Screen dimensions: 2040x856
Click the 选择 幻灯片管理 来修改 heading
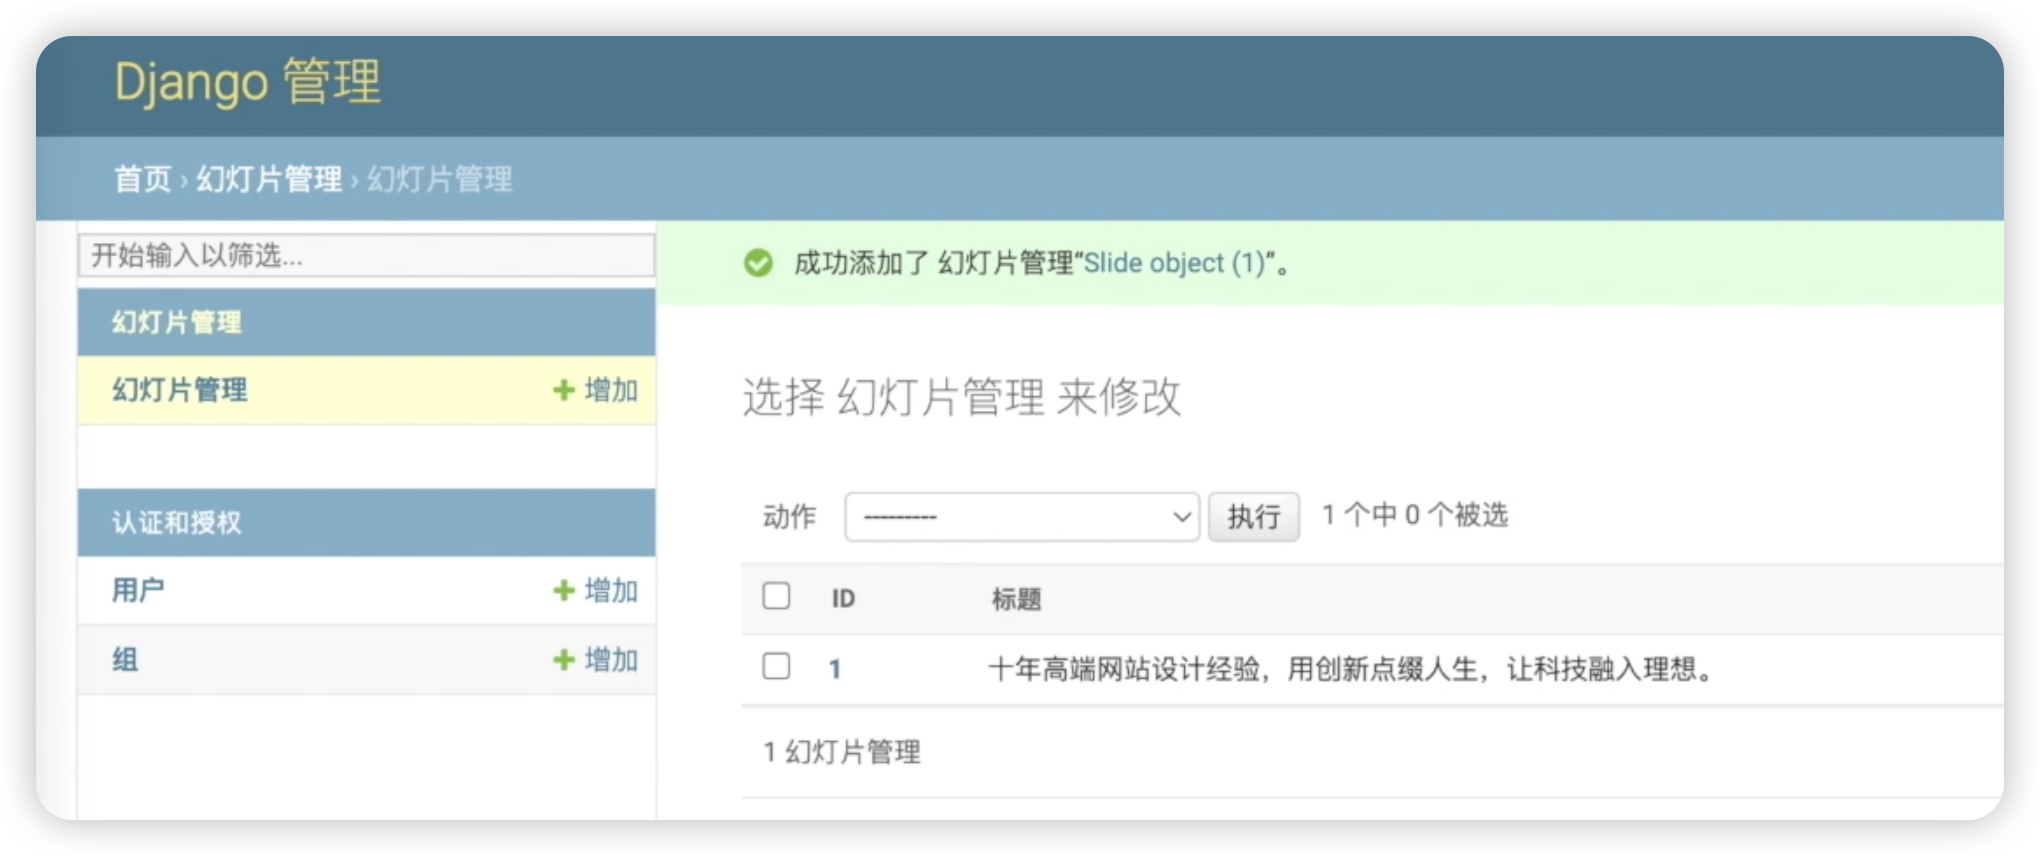pyautogui.click(x=961, y=397)
